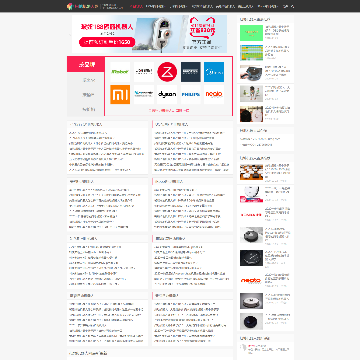
Task: Open the Ecovacs brand logo tile
Action: pyautogui.click(x=144, y=72)
